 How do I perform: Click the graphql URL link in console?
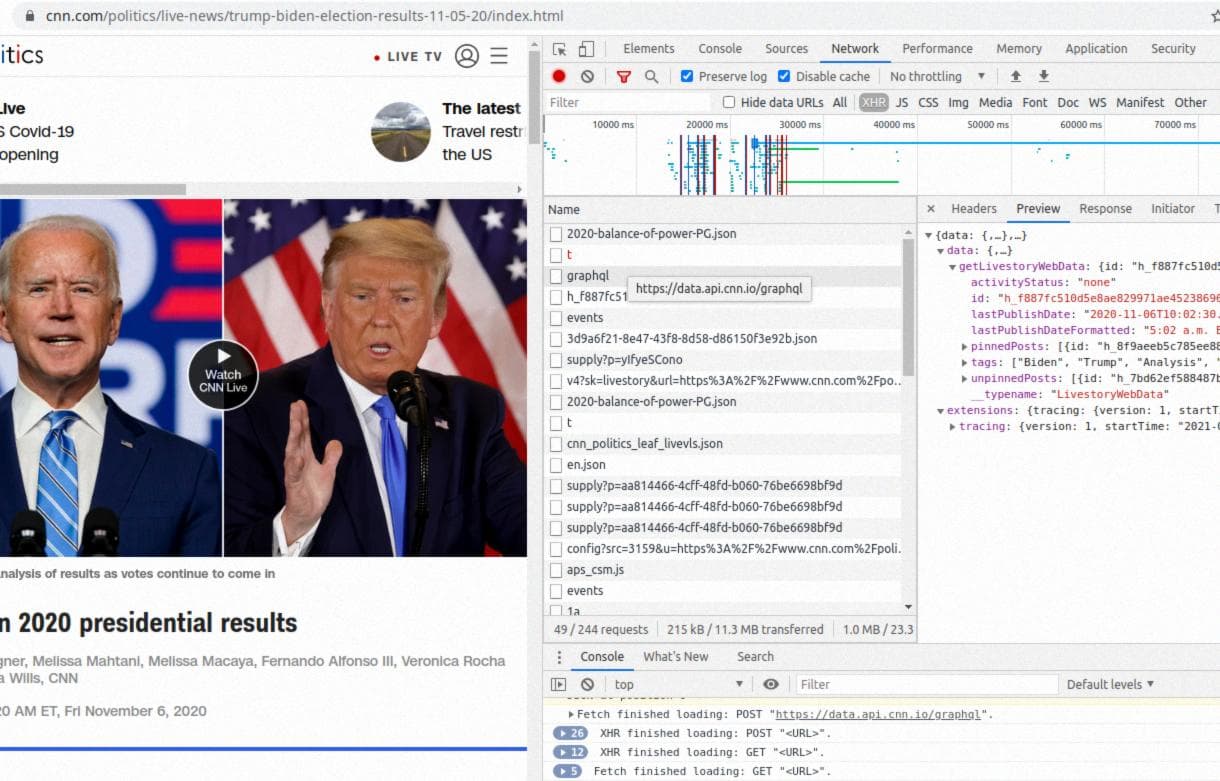coord(882,714)
